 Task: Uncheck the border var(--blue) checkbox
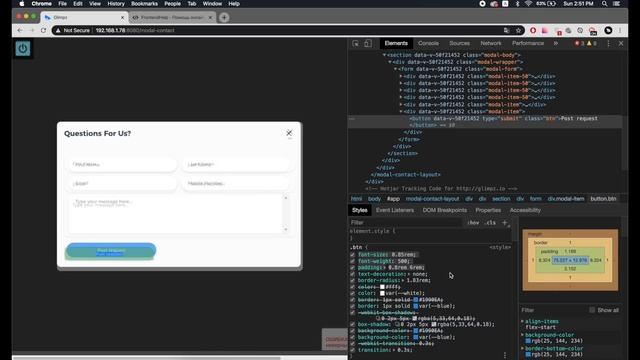pos(352,306)
